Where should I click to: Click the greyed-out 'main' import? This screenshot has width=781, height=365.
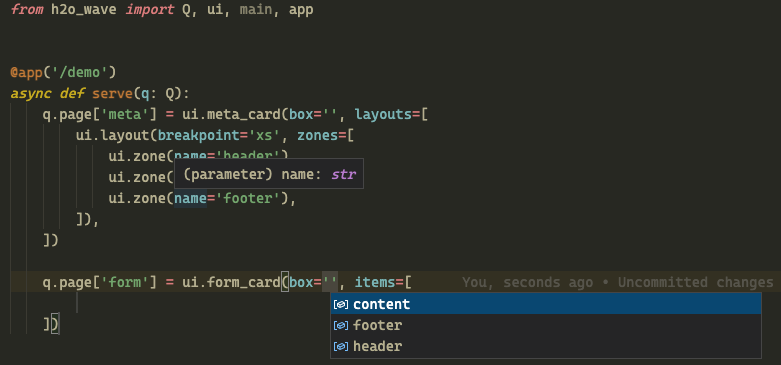(256, 10)
